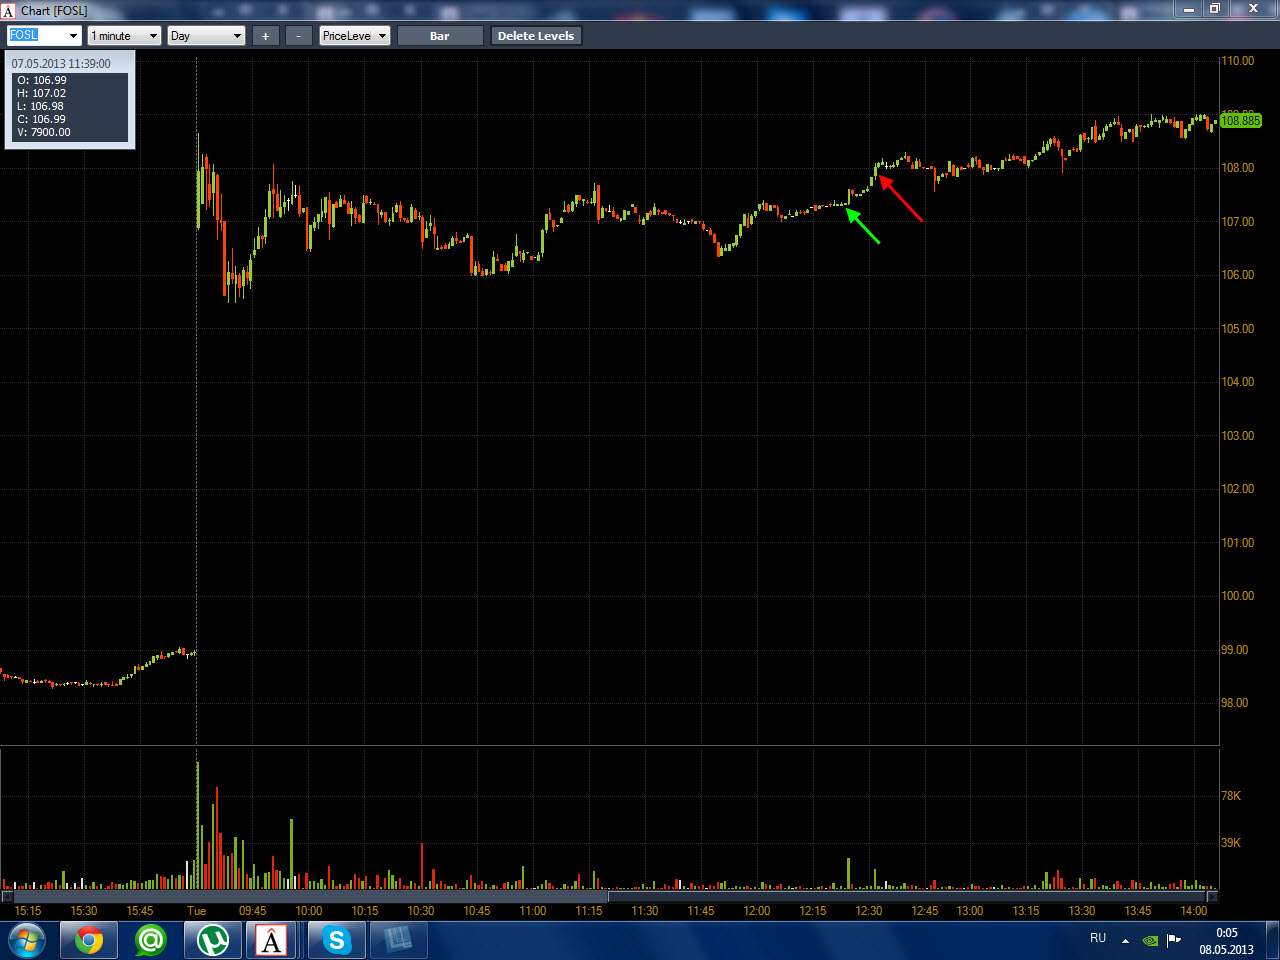Click the Delete Levels button
Image resolution: width=1280 pixels, height=960 pixels.
pyautogui.click(x=536, y=36)
